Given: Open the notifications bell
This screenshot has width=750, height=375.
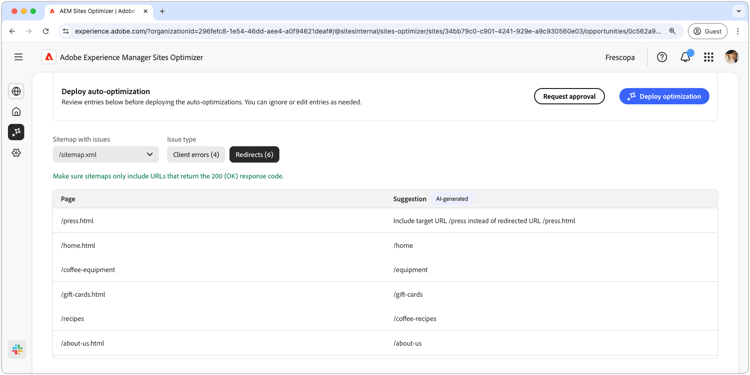Looking at the screenshot, I should [685, 57].
